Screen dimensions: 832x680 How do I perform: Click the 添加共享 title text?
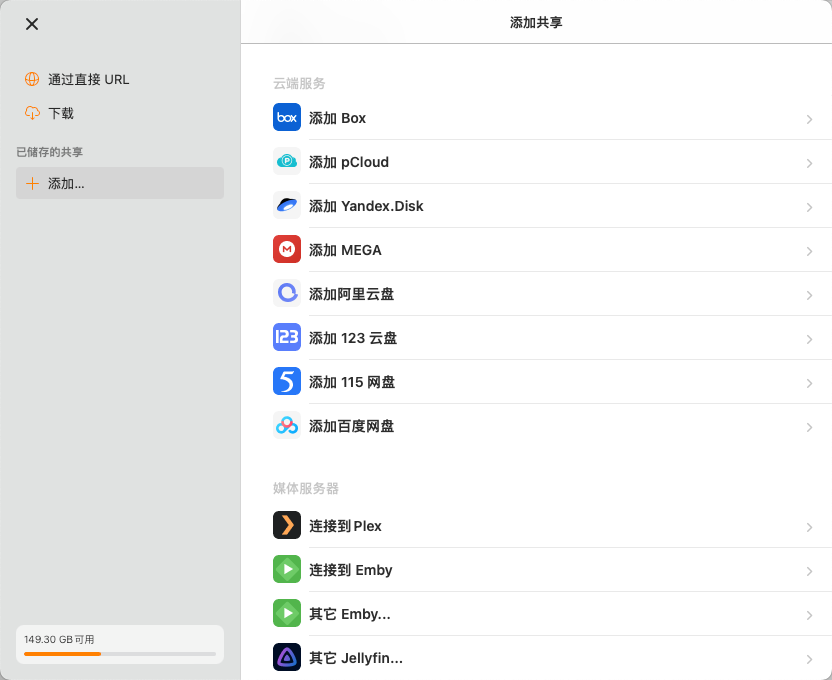[536, 22]
